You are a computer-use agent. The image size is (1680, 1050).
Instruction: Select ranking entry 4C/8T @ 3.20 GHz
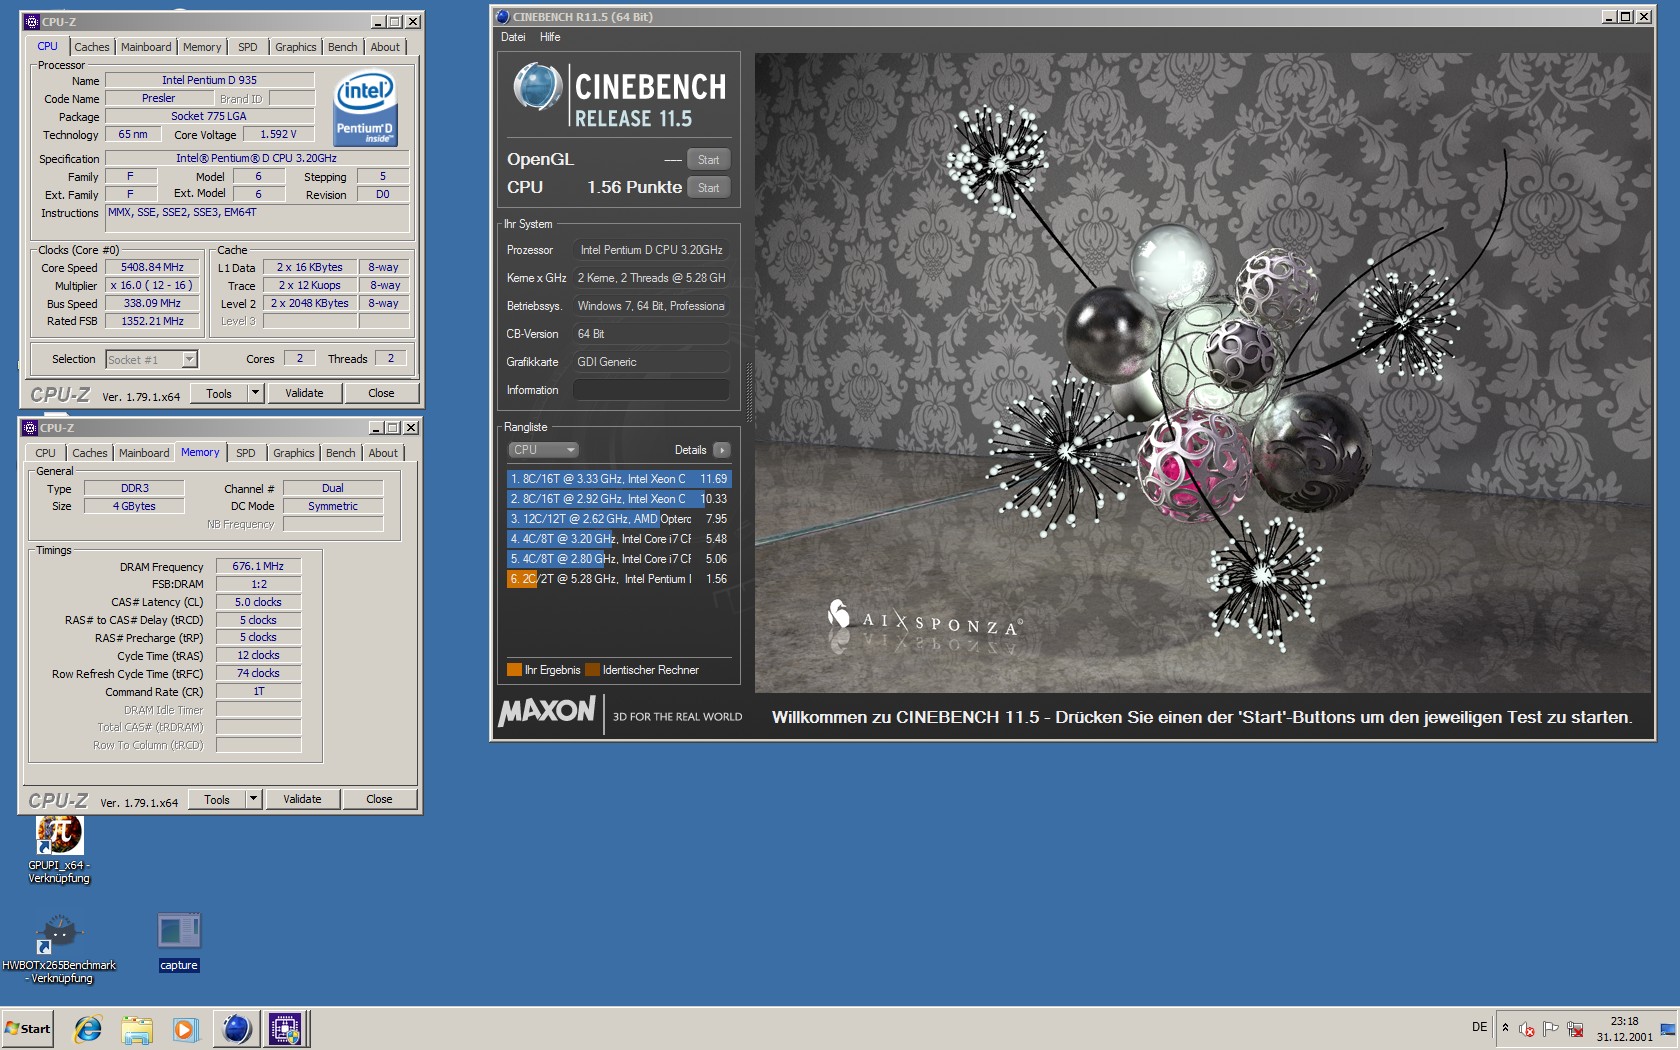pyautogui.click(x=619, y=539)
